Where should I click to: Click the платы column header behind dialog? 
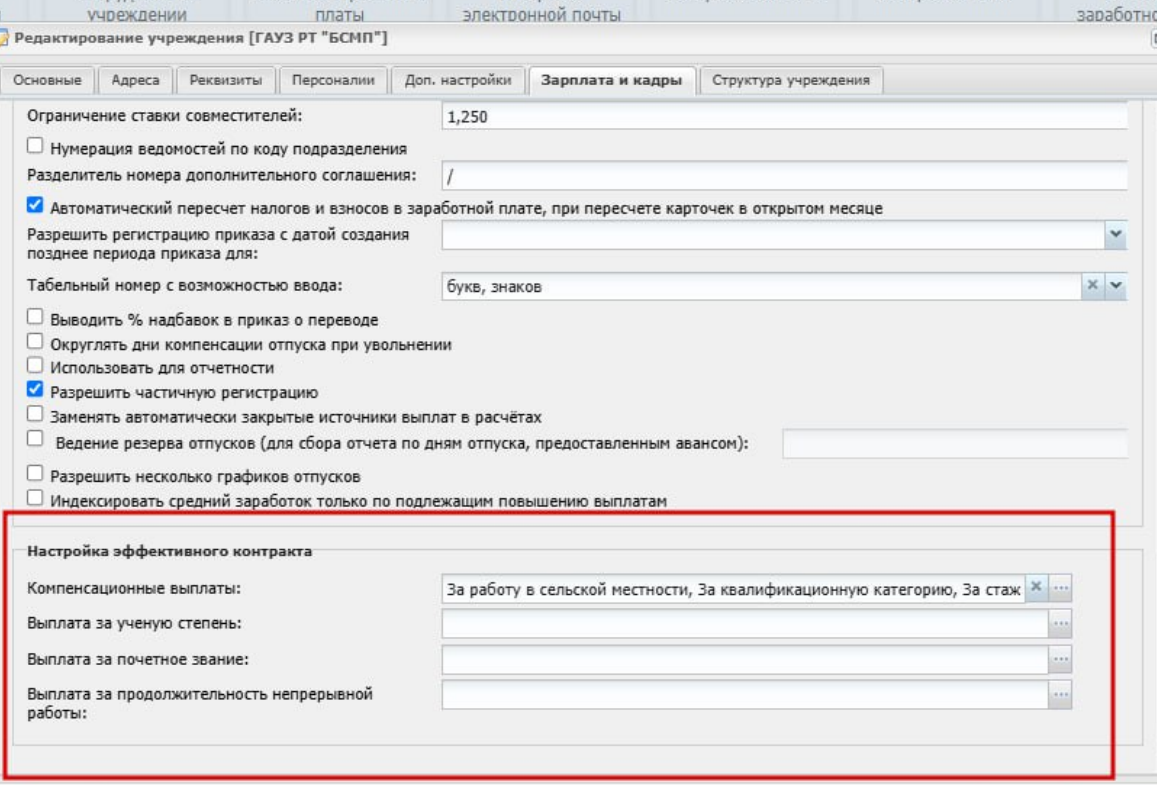pos(339,15)
